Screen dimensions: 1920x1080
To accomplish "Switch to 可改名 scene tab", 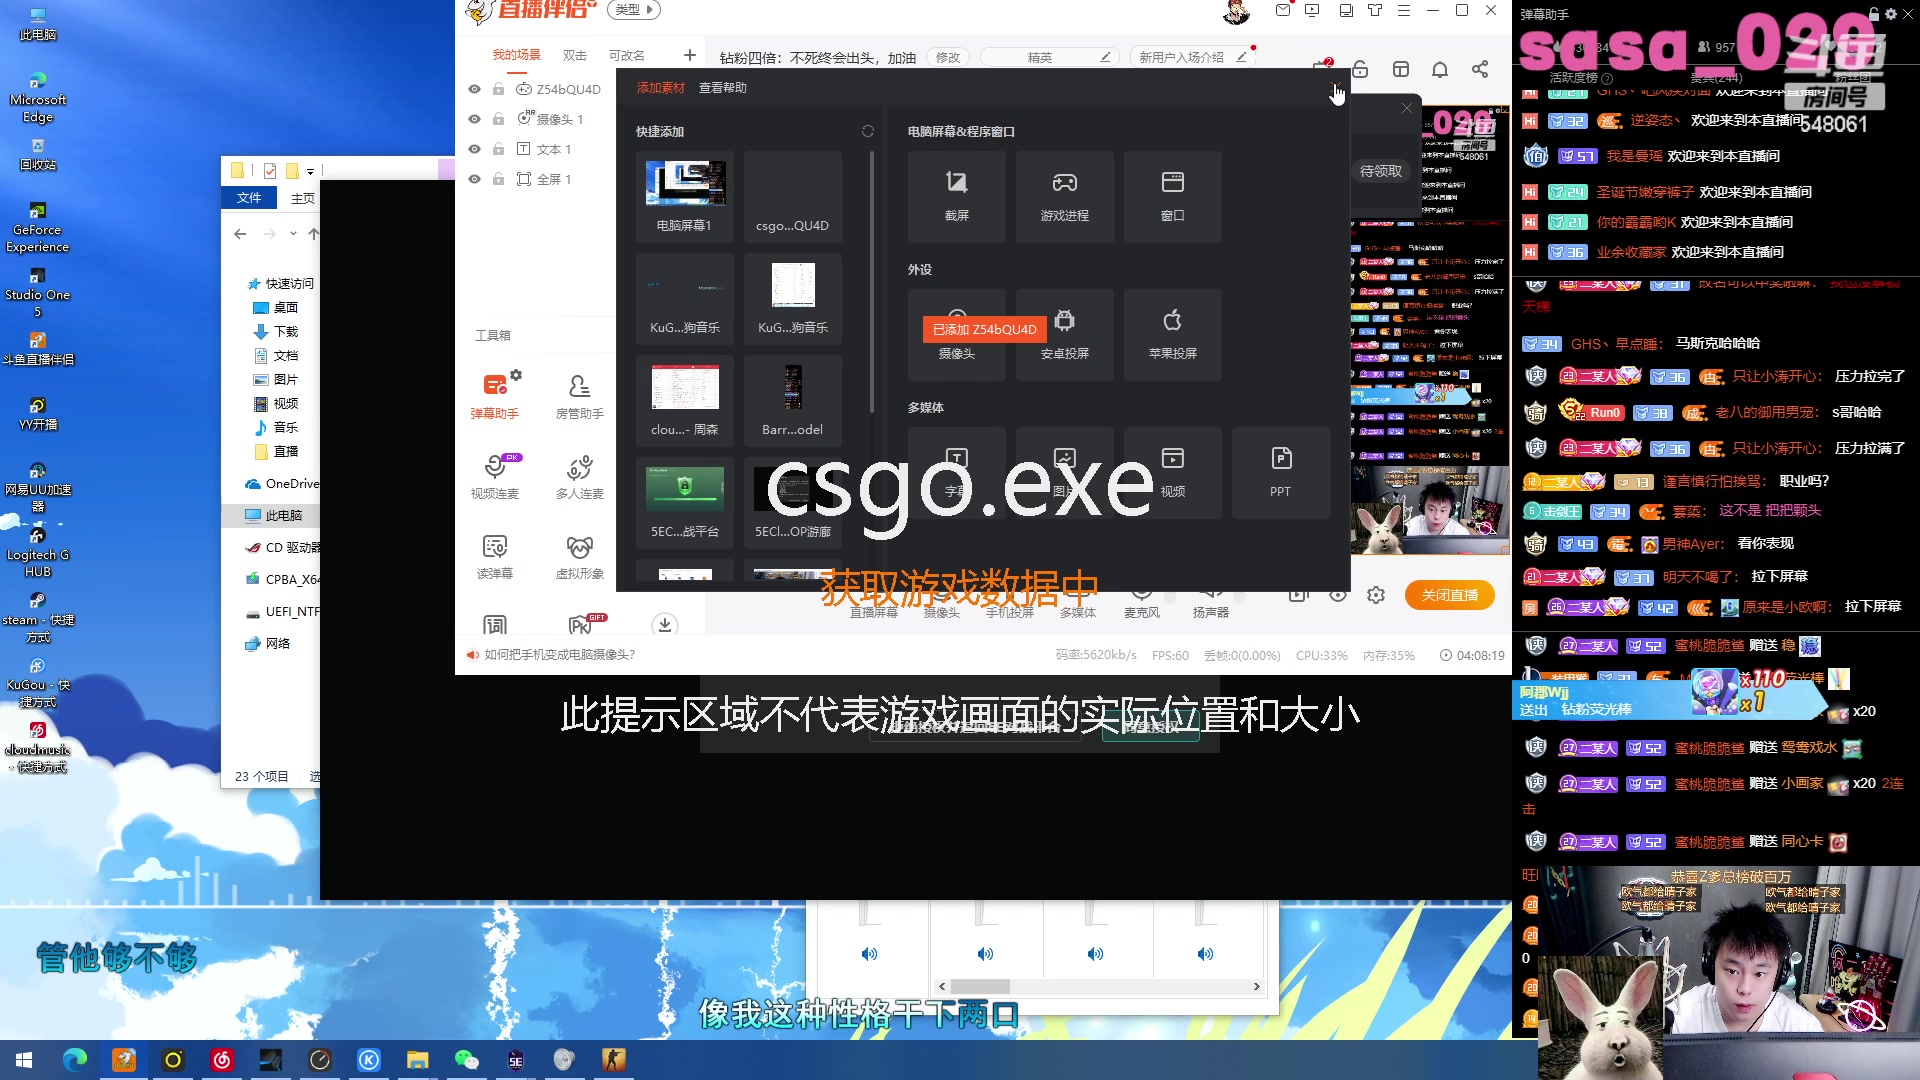I will pos(627,55).
